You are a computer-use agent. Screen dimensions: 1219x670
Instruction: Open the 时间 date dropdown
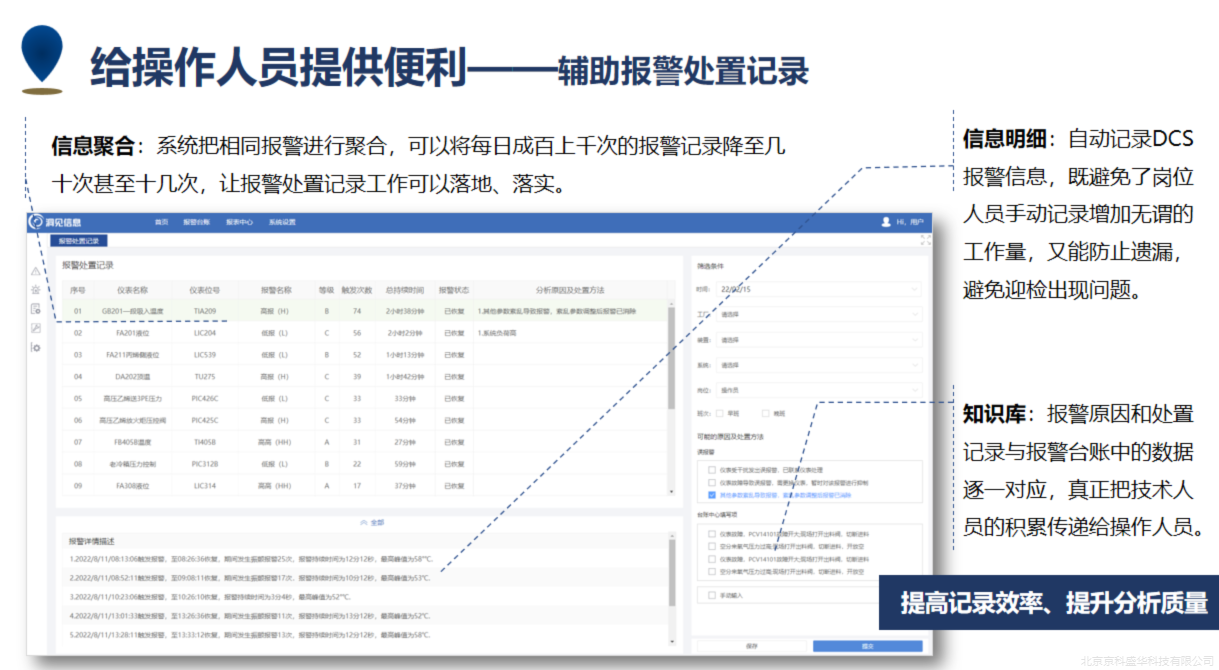click(x=819, y=289)
